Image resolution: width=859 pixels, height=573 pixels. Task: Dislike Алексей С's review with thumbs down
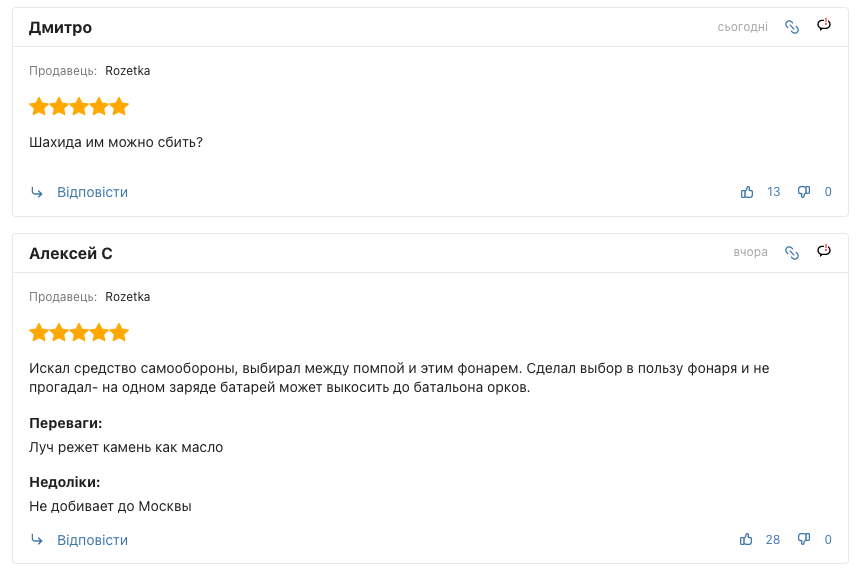point(804,540)
